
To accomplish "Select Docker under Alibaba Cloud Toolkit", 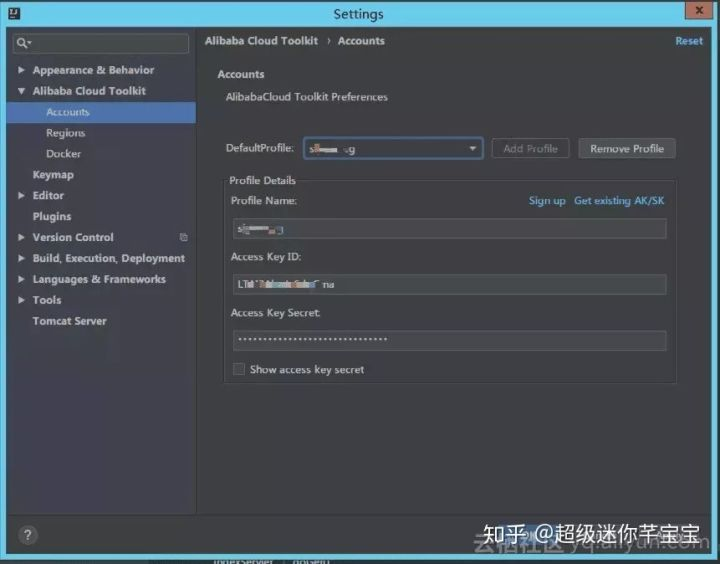I will (x=63, y=154).
